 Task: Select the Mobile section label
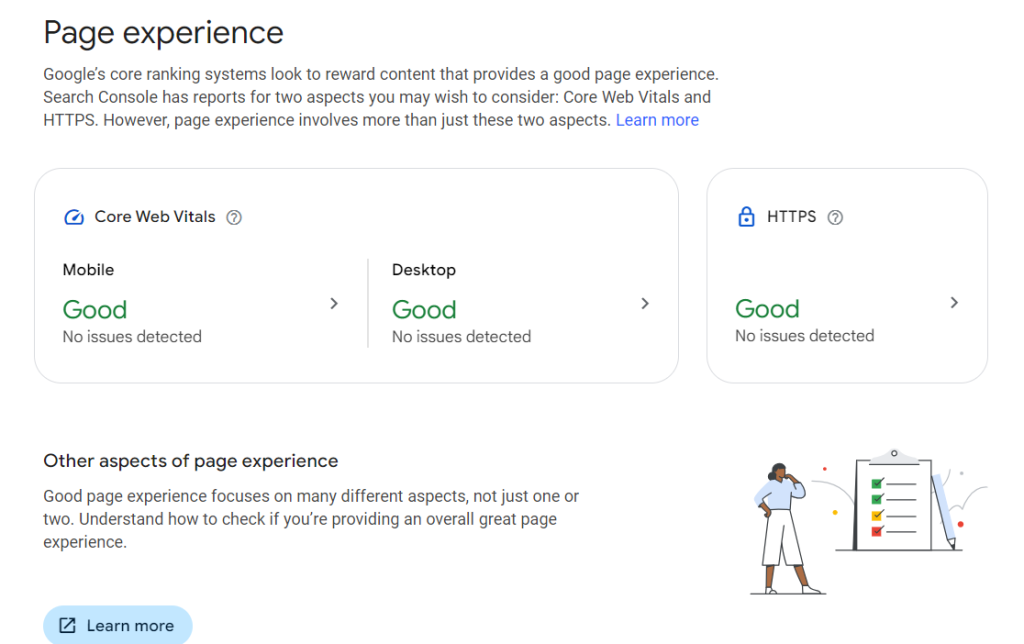pyautogui.click(x=88, y=269)
